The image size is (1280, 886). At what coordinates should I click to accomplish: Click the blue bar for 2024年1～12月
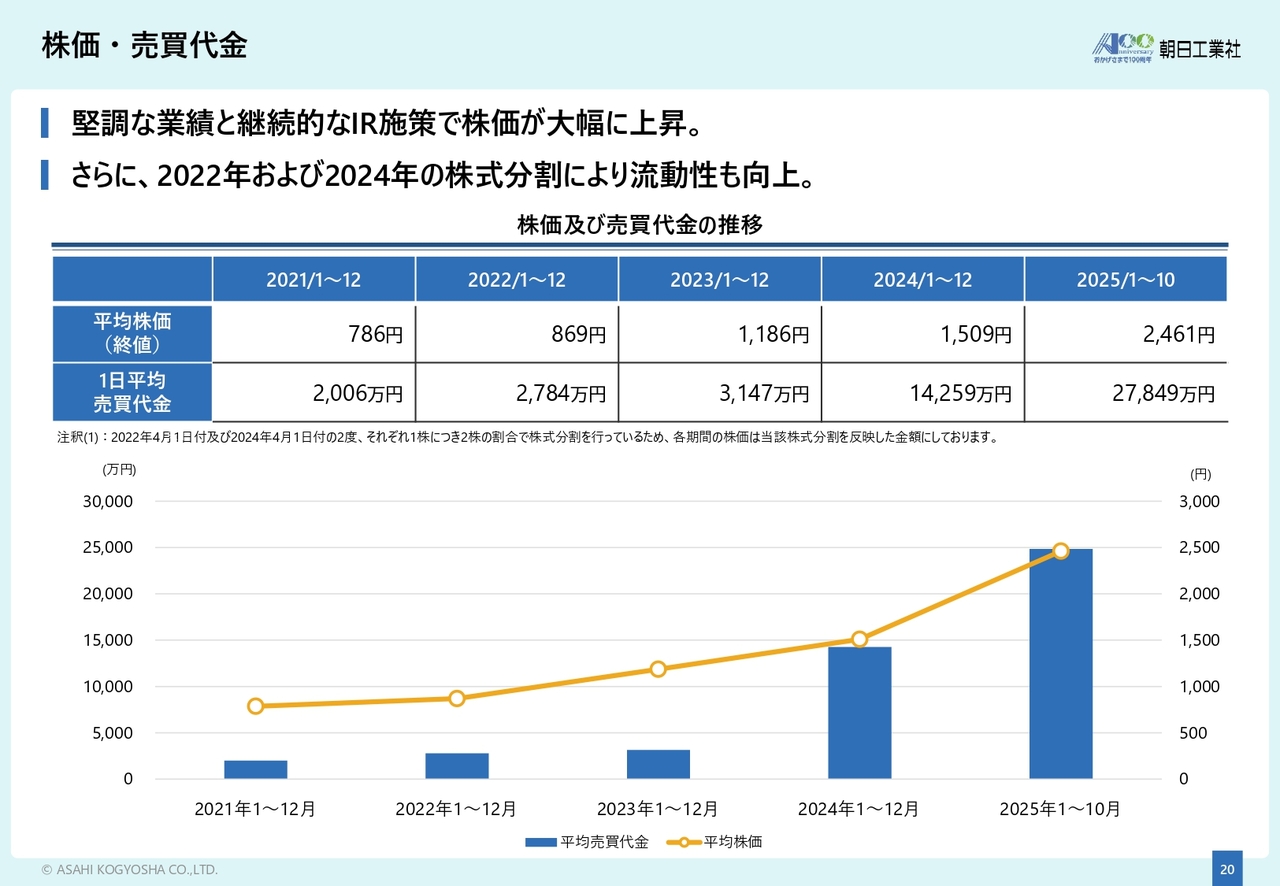click(x=859, y=712)
